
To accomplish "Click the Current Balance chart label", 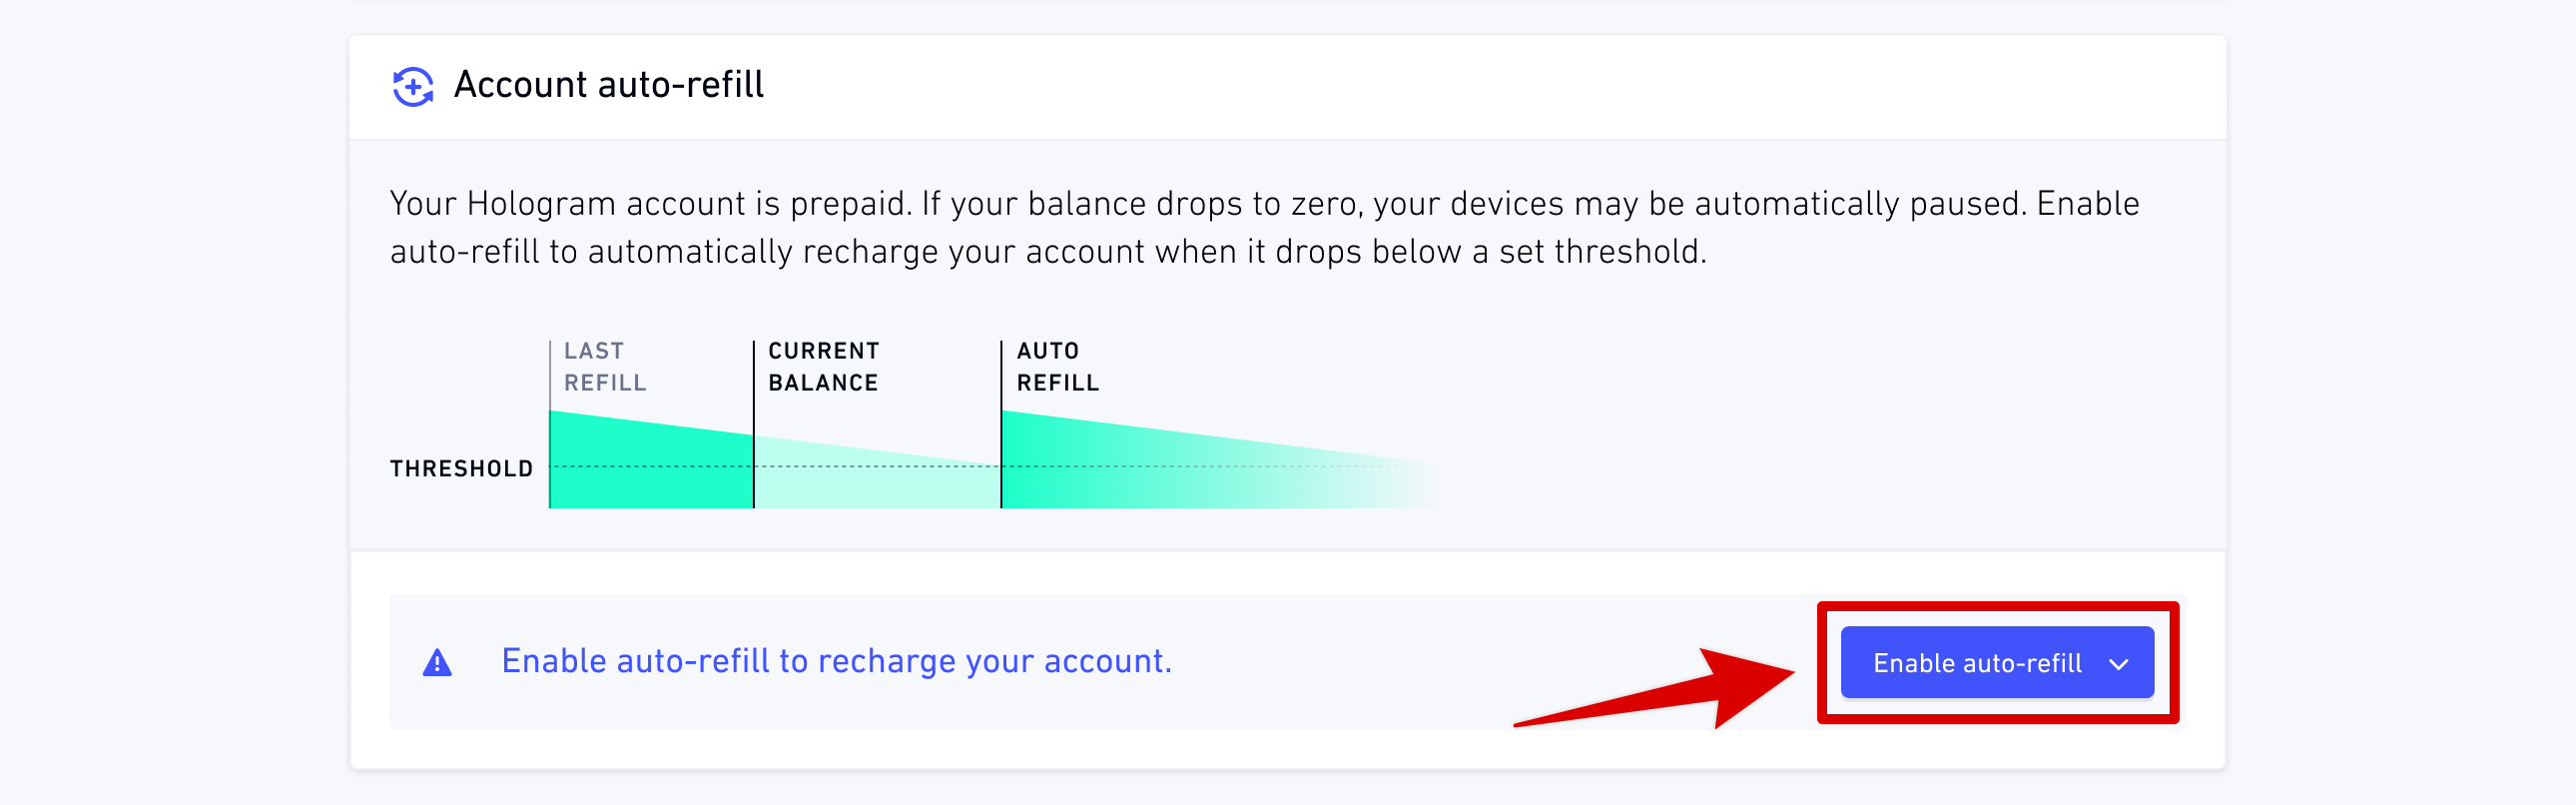I will click(x=823, y=367).
